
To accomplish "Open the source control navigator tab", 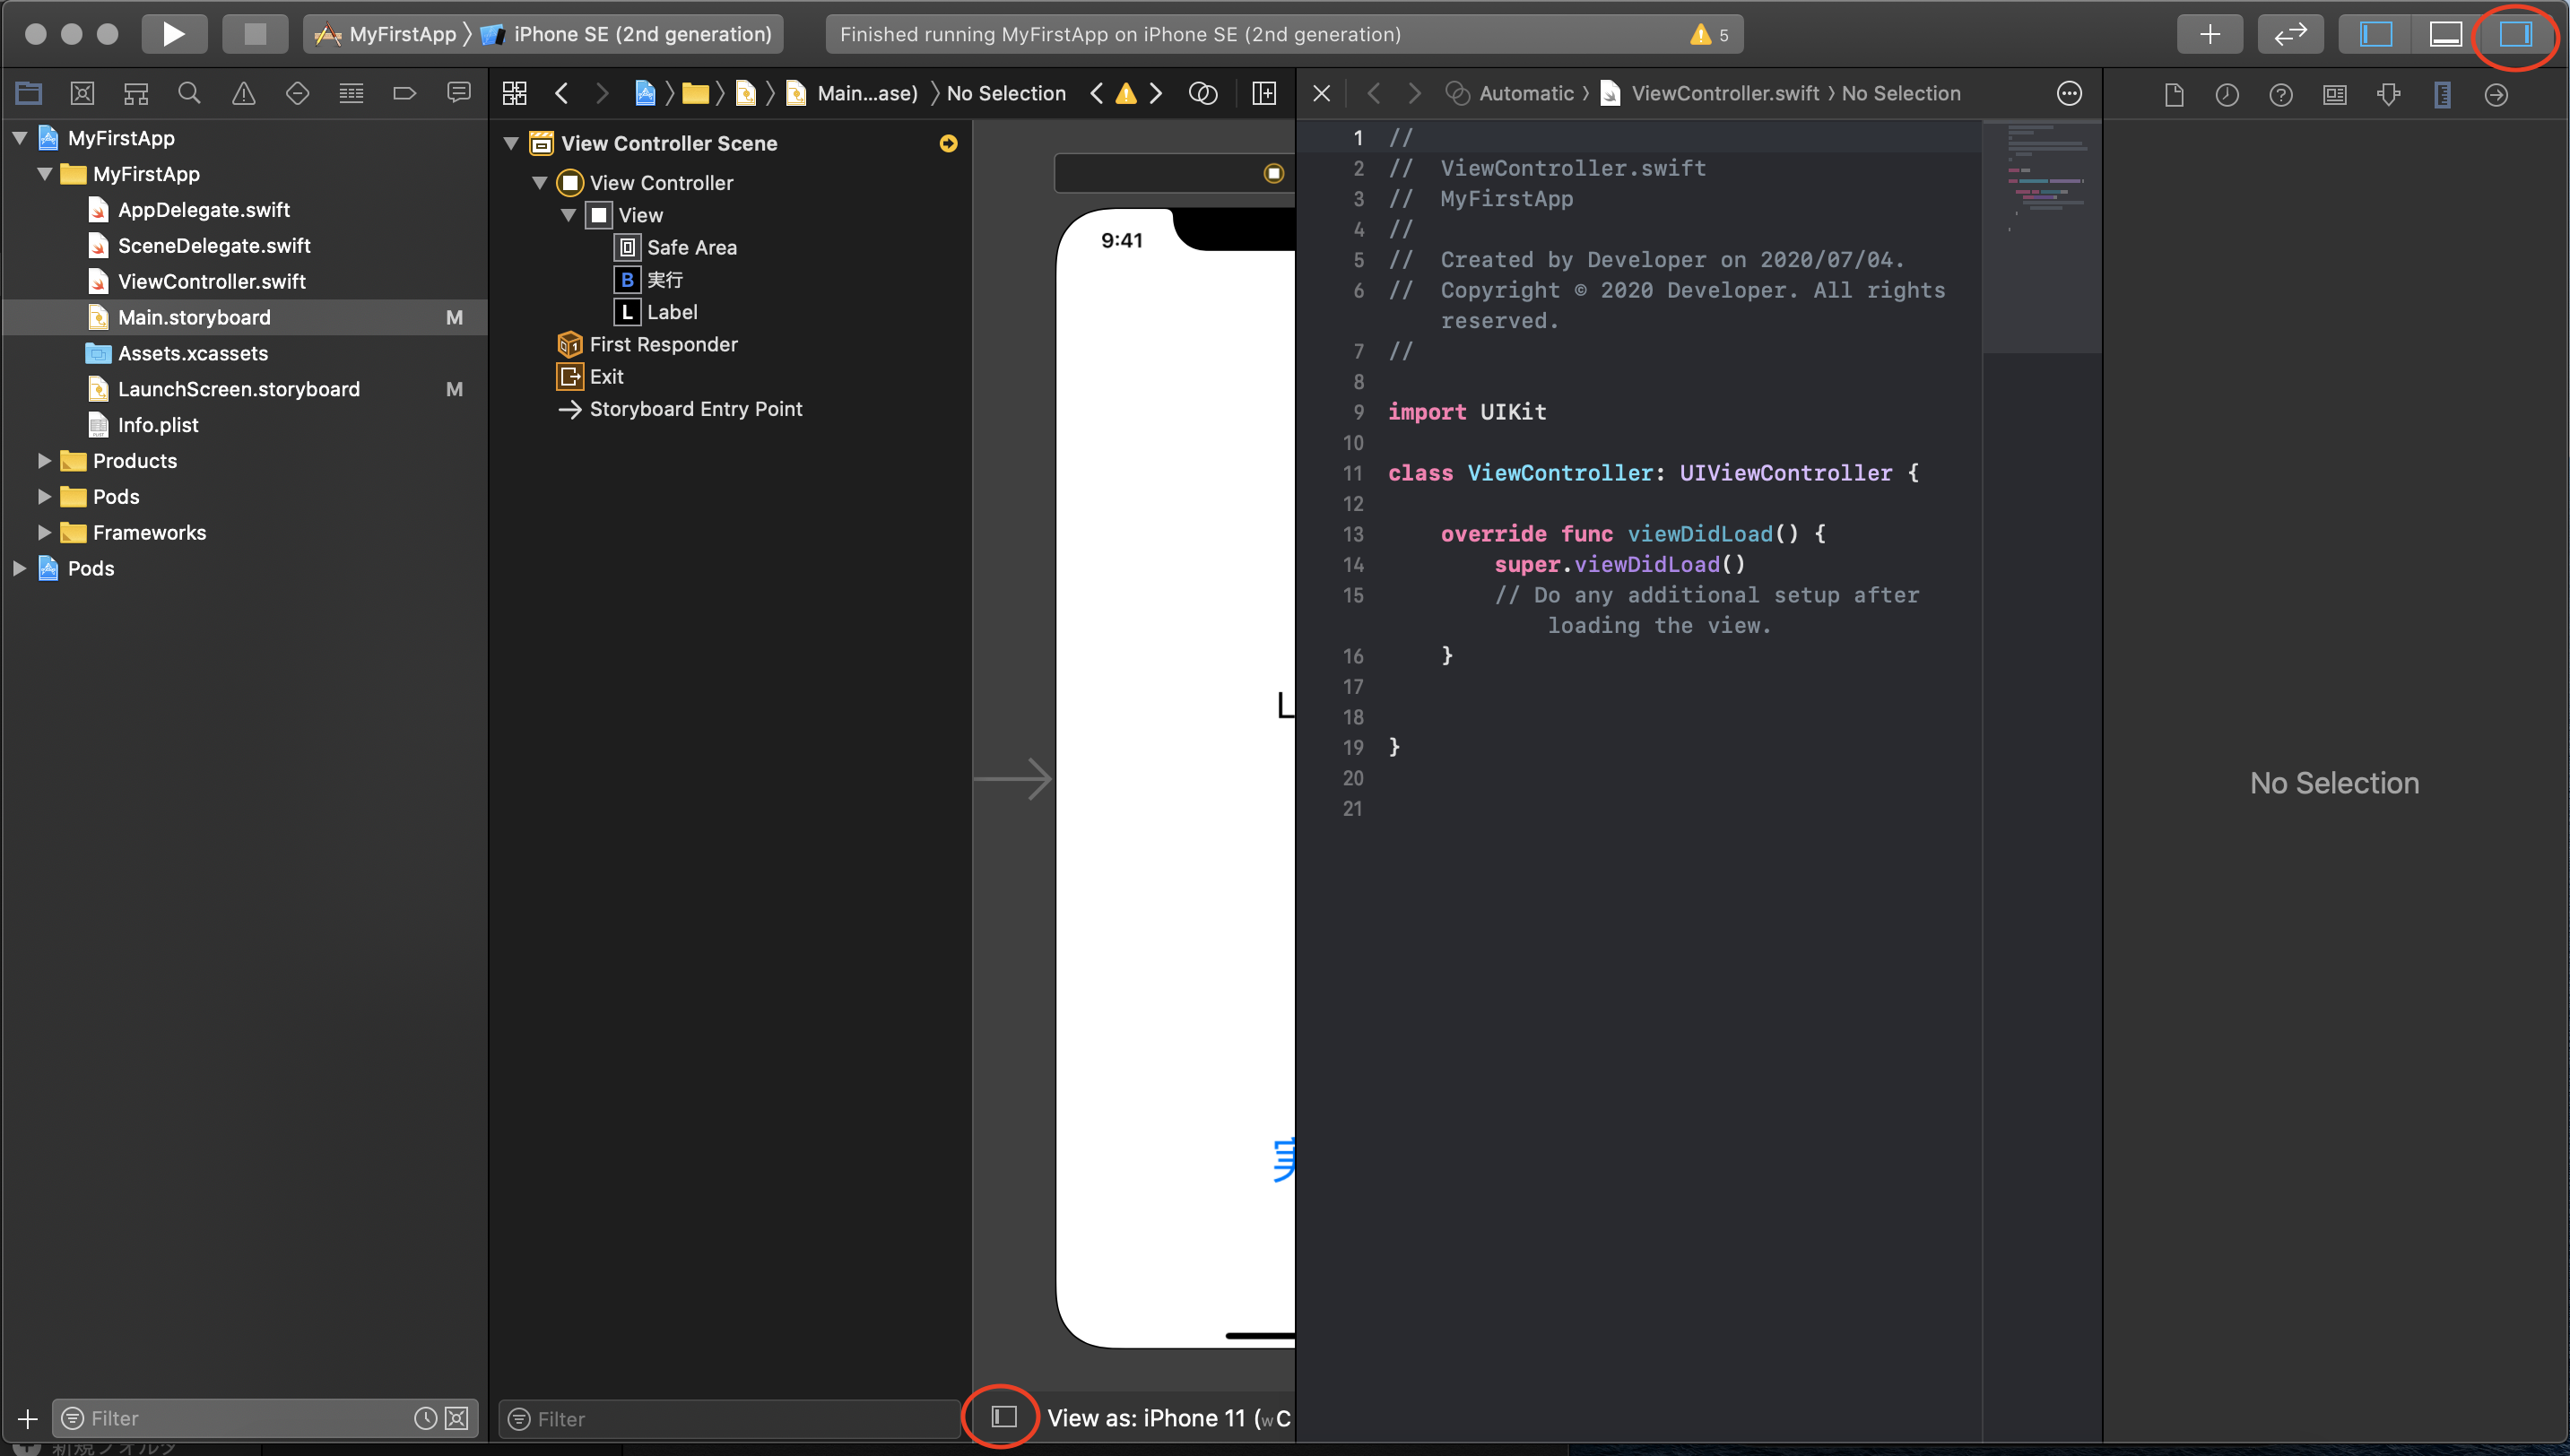I will point(82,94).
